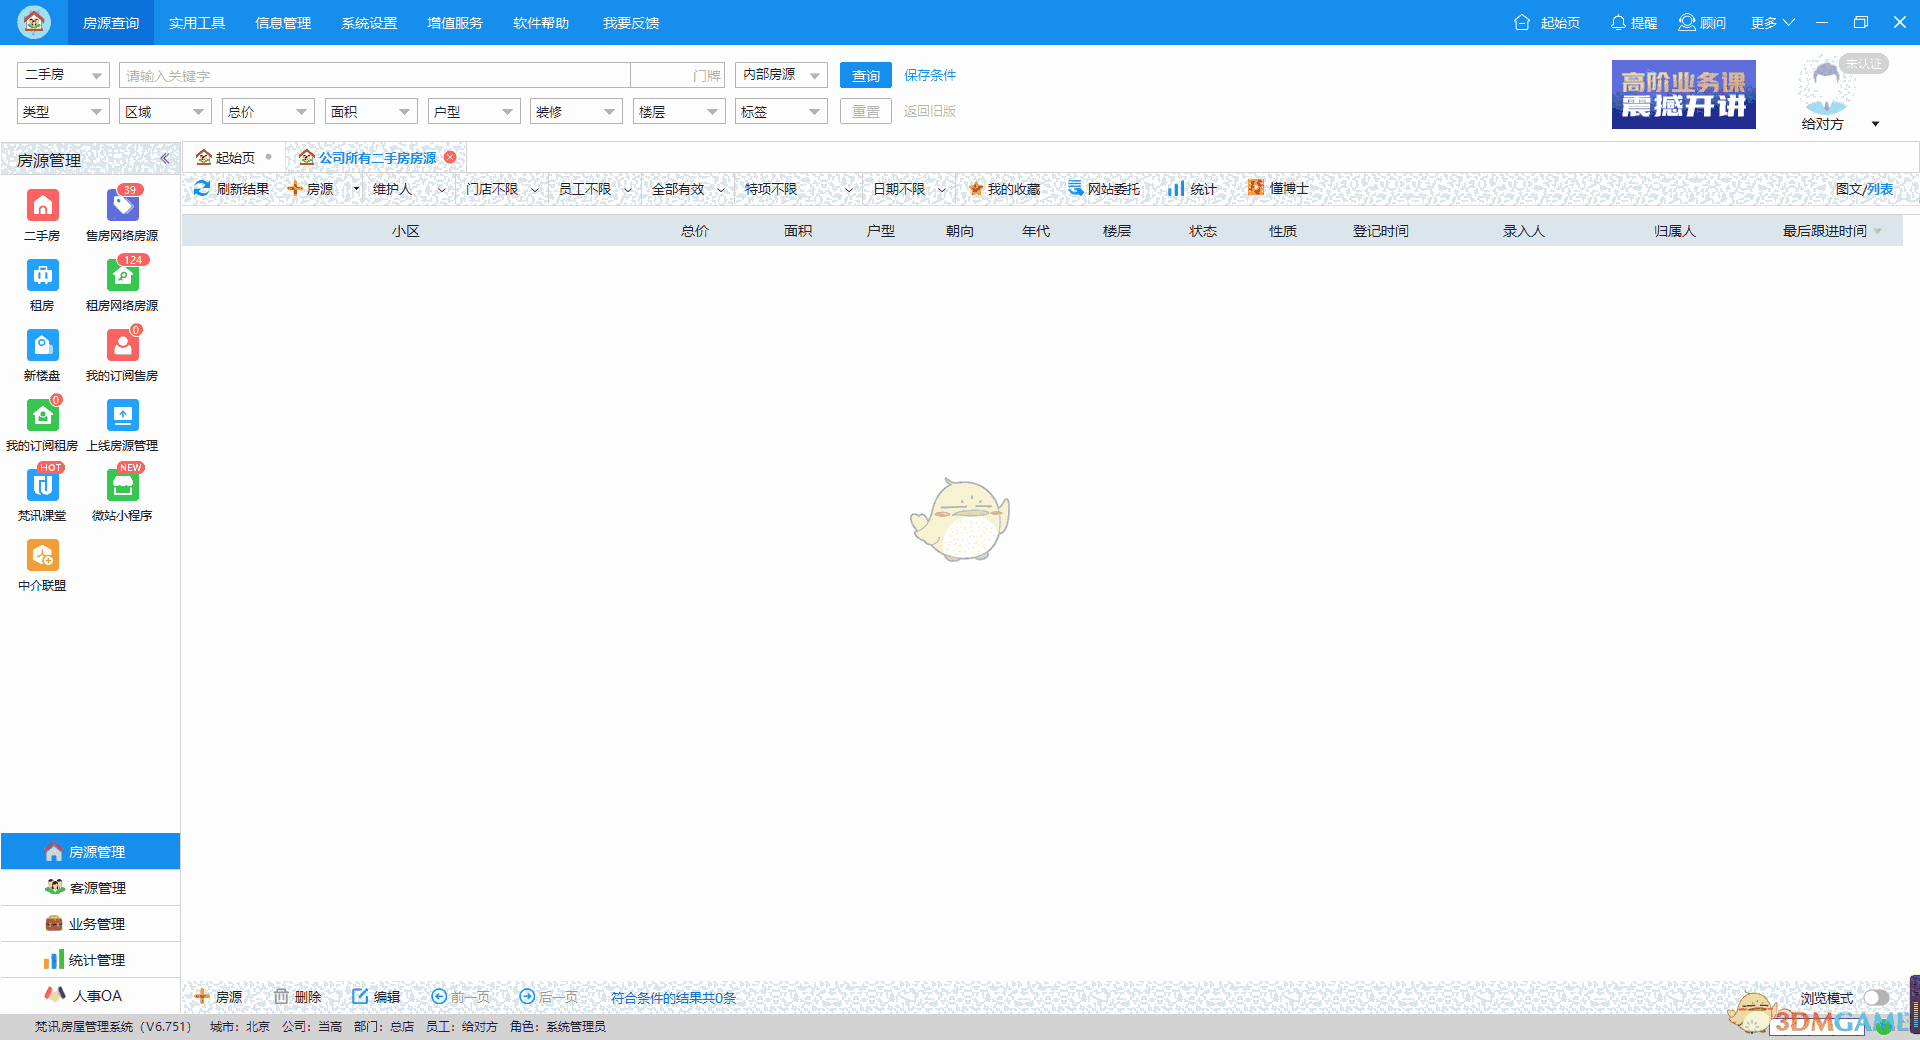Go to 后一页 next page
Image resolution: width=1920 pixels, height=1040 pixels.
pos(548,997)
